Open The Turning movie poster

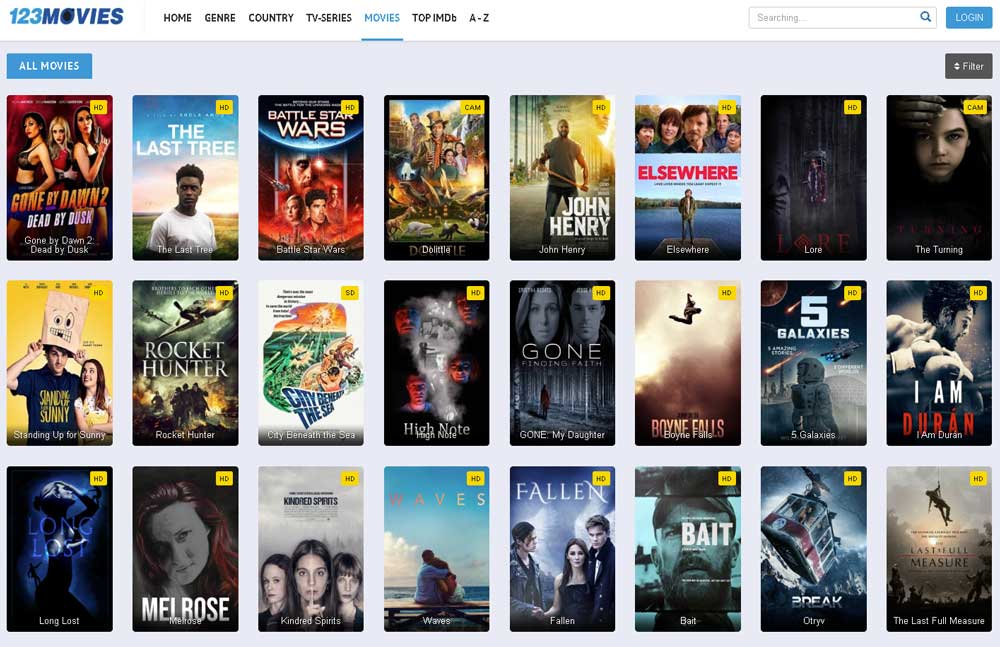click(x=939, y=177)
